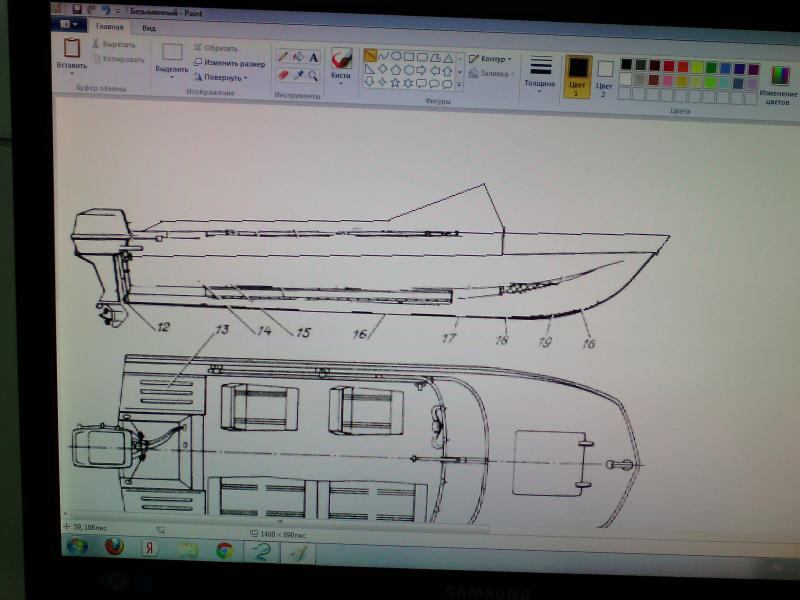The width and height of the screenshot is (800, 600).
Task: Switch to the Вид ribbon tab
Action: click(x=148, y=28)
